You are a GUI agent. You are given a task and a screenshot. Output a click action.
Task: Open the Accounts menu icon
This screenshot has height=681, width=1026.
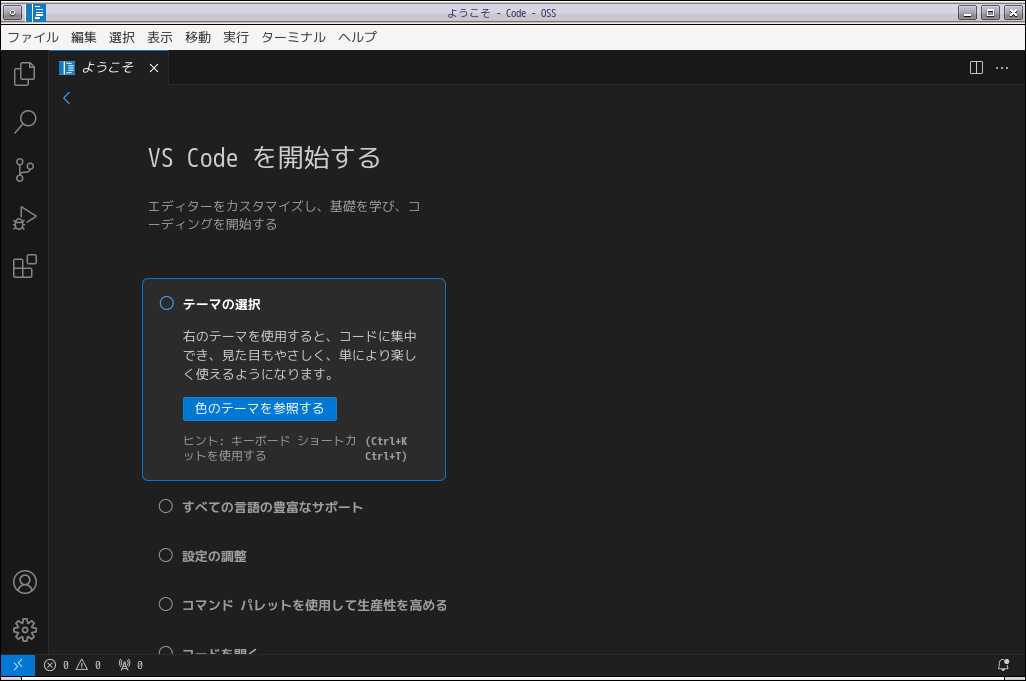pos(25,582)
